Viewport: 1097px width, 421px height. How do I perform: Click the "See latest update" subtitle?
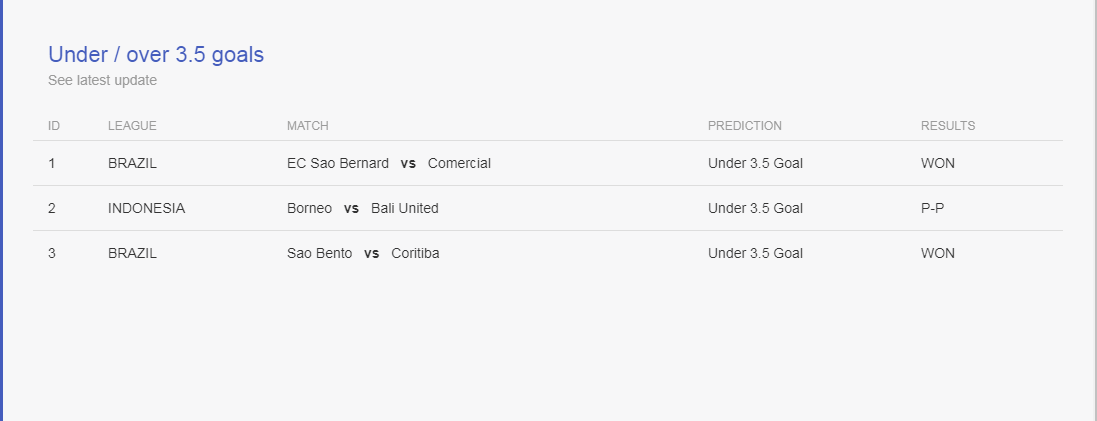click(102, 80)
